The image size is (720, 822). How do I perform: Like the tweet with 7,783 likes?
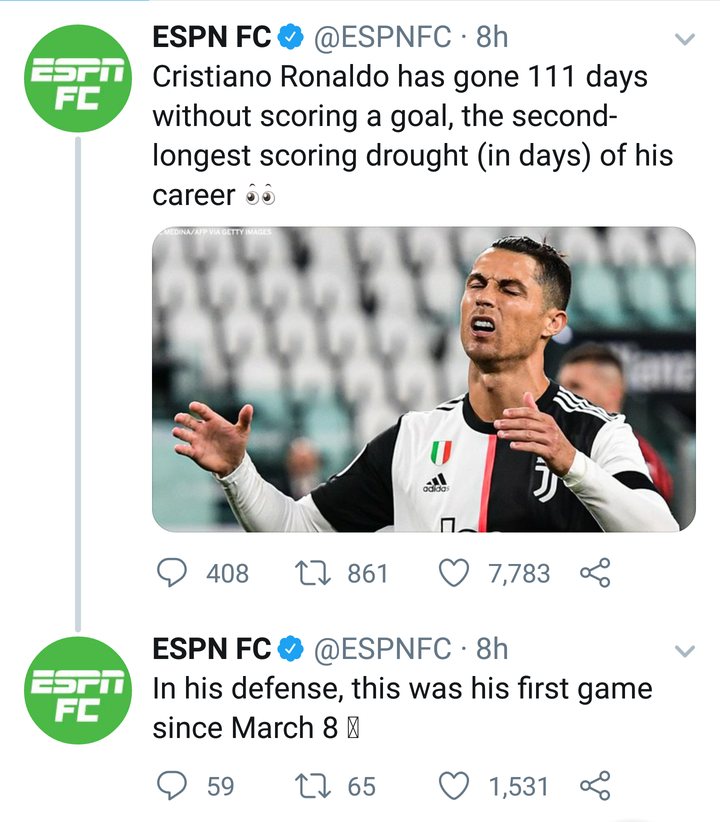[455, 573]
